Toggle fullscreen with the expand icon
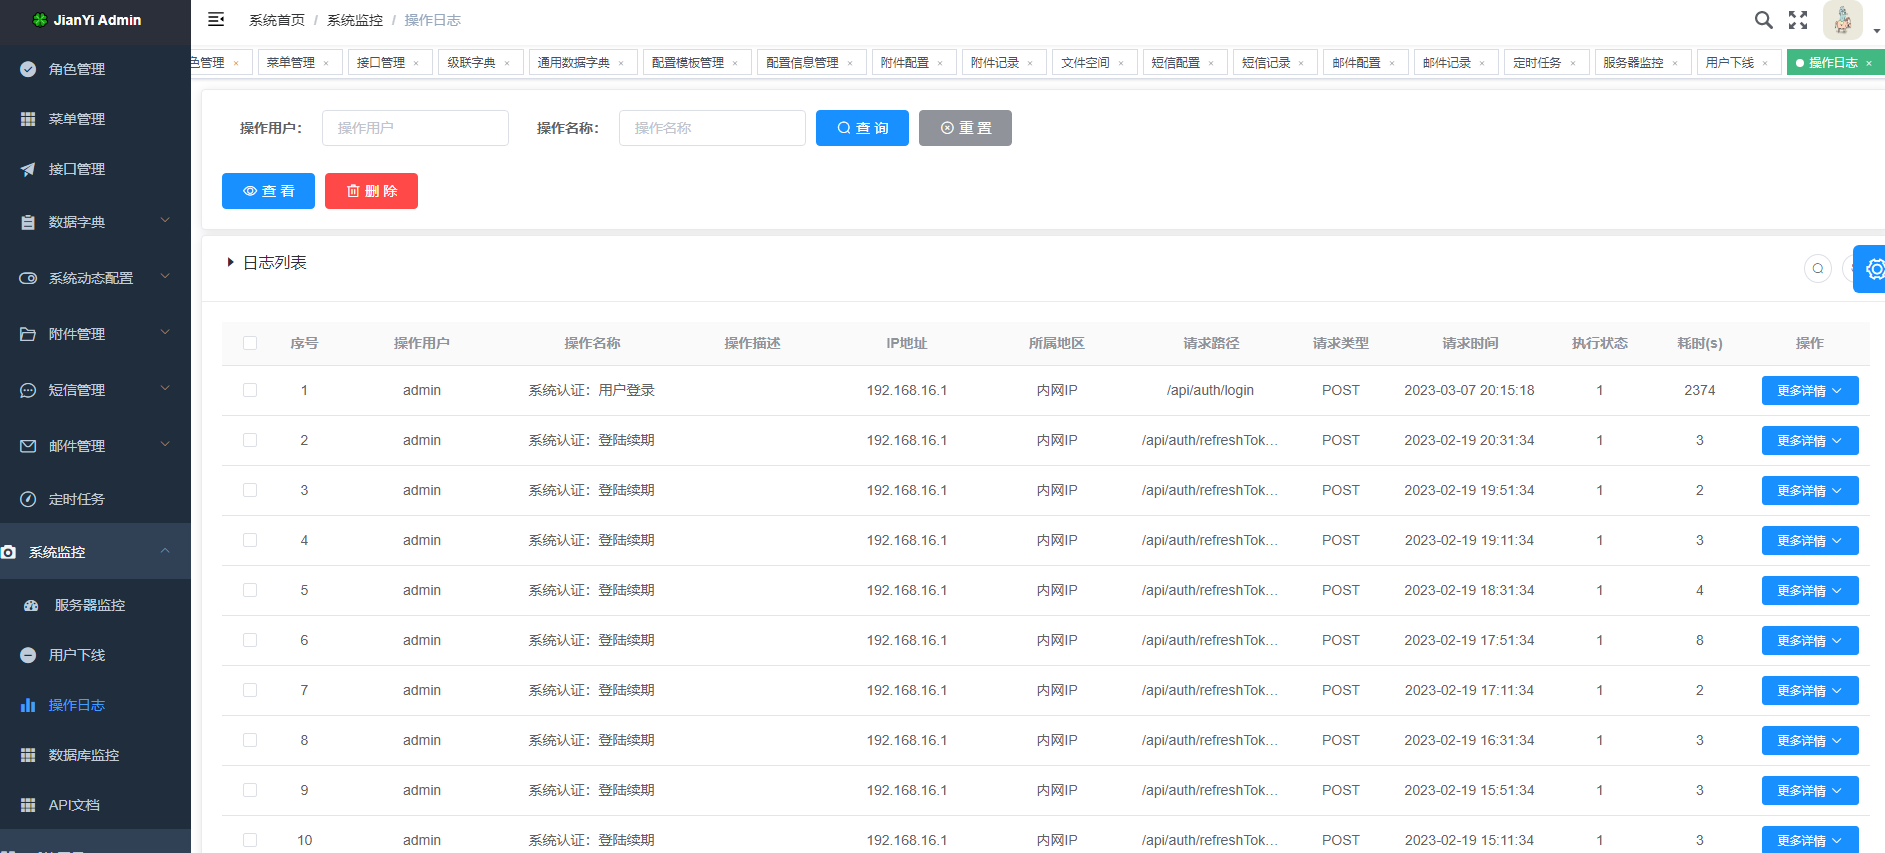 click(x=1798, y=20)
